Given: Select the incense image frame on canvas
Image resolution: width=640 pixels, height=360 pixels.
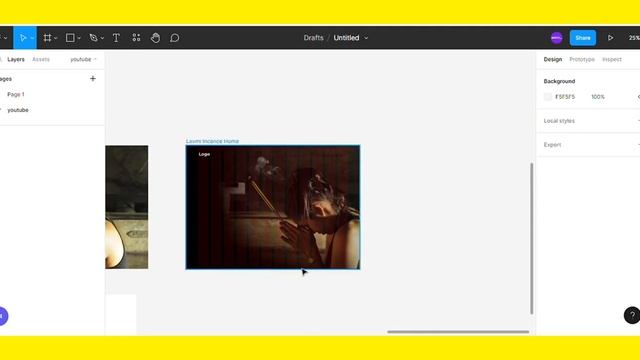Looking at the screenshot, I should (273, 207).
